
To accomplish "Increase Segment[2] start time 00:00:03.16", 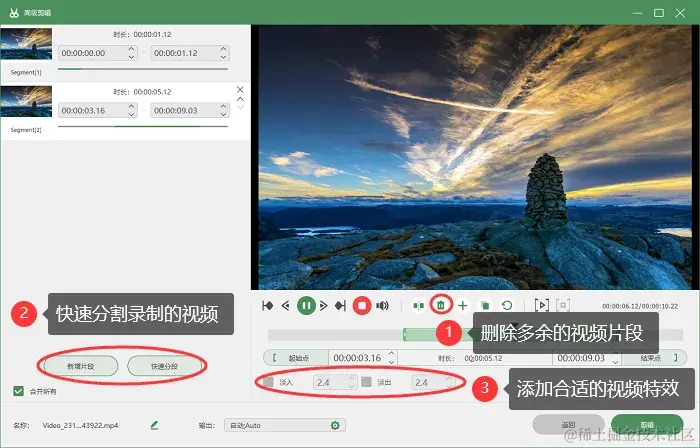I will point(131,106).
